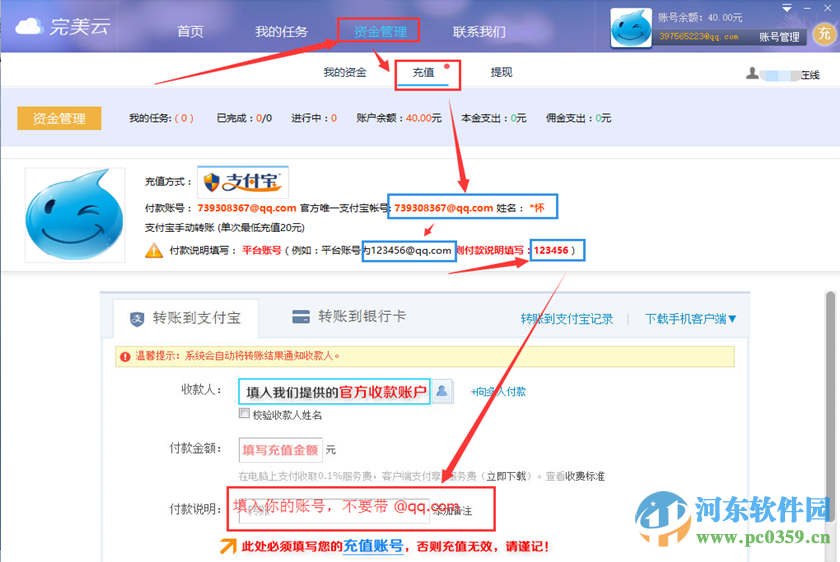Click the header user avatar
The width and height of the screenshot is (840, 562).
point(631,28)
